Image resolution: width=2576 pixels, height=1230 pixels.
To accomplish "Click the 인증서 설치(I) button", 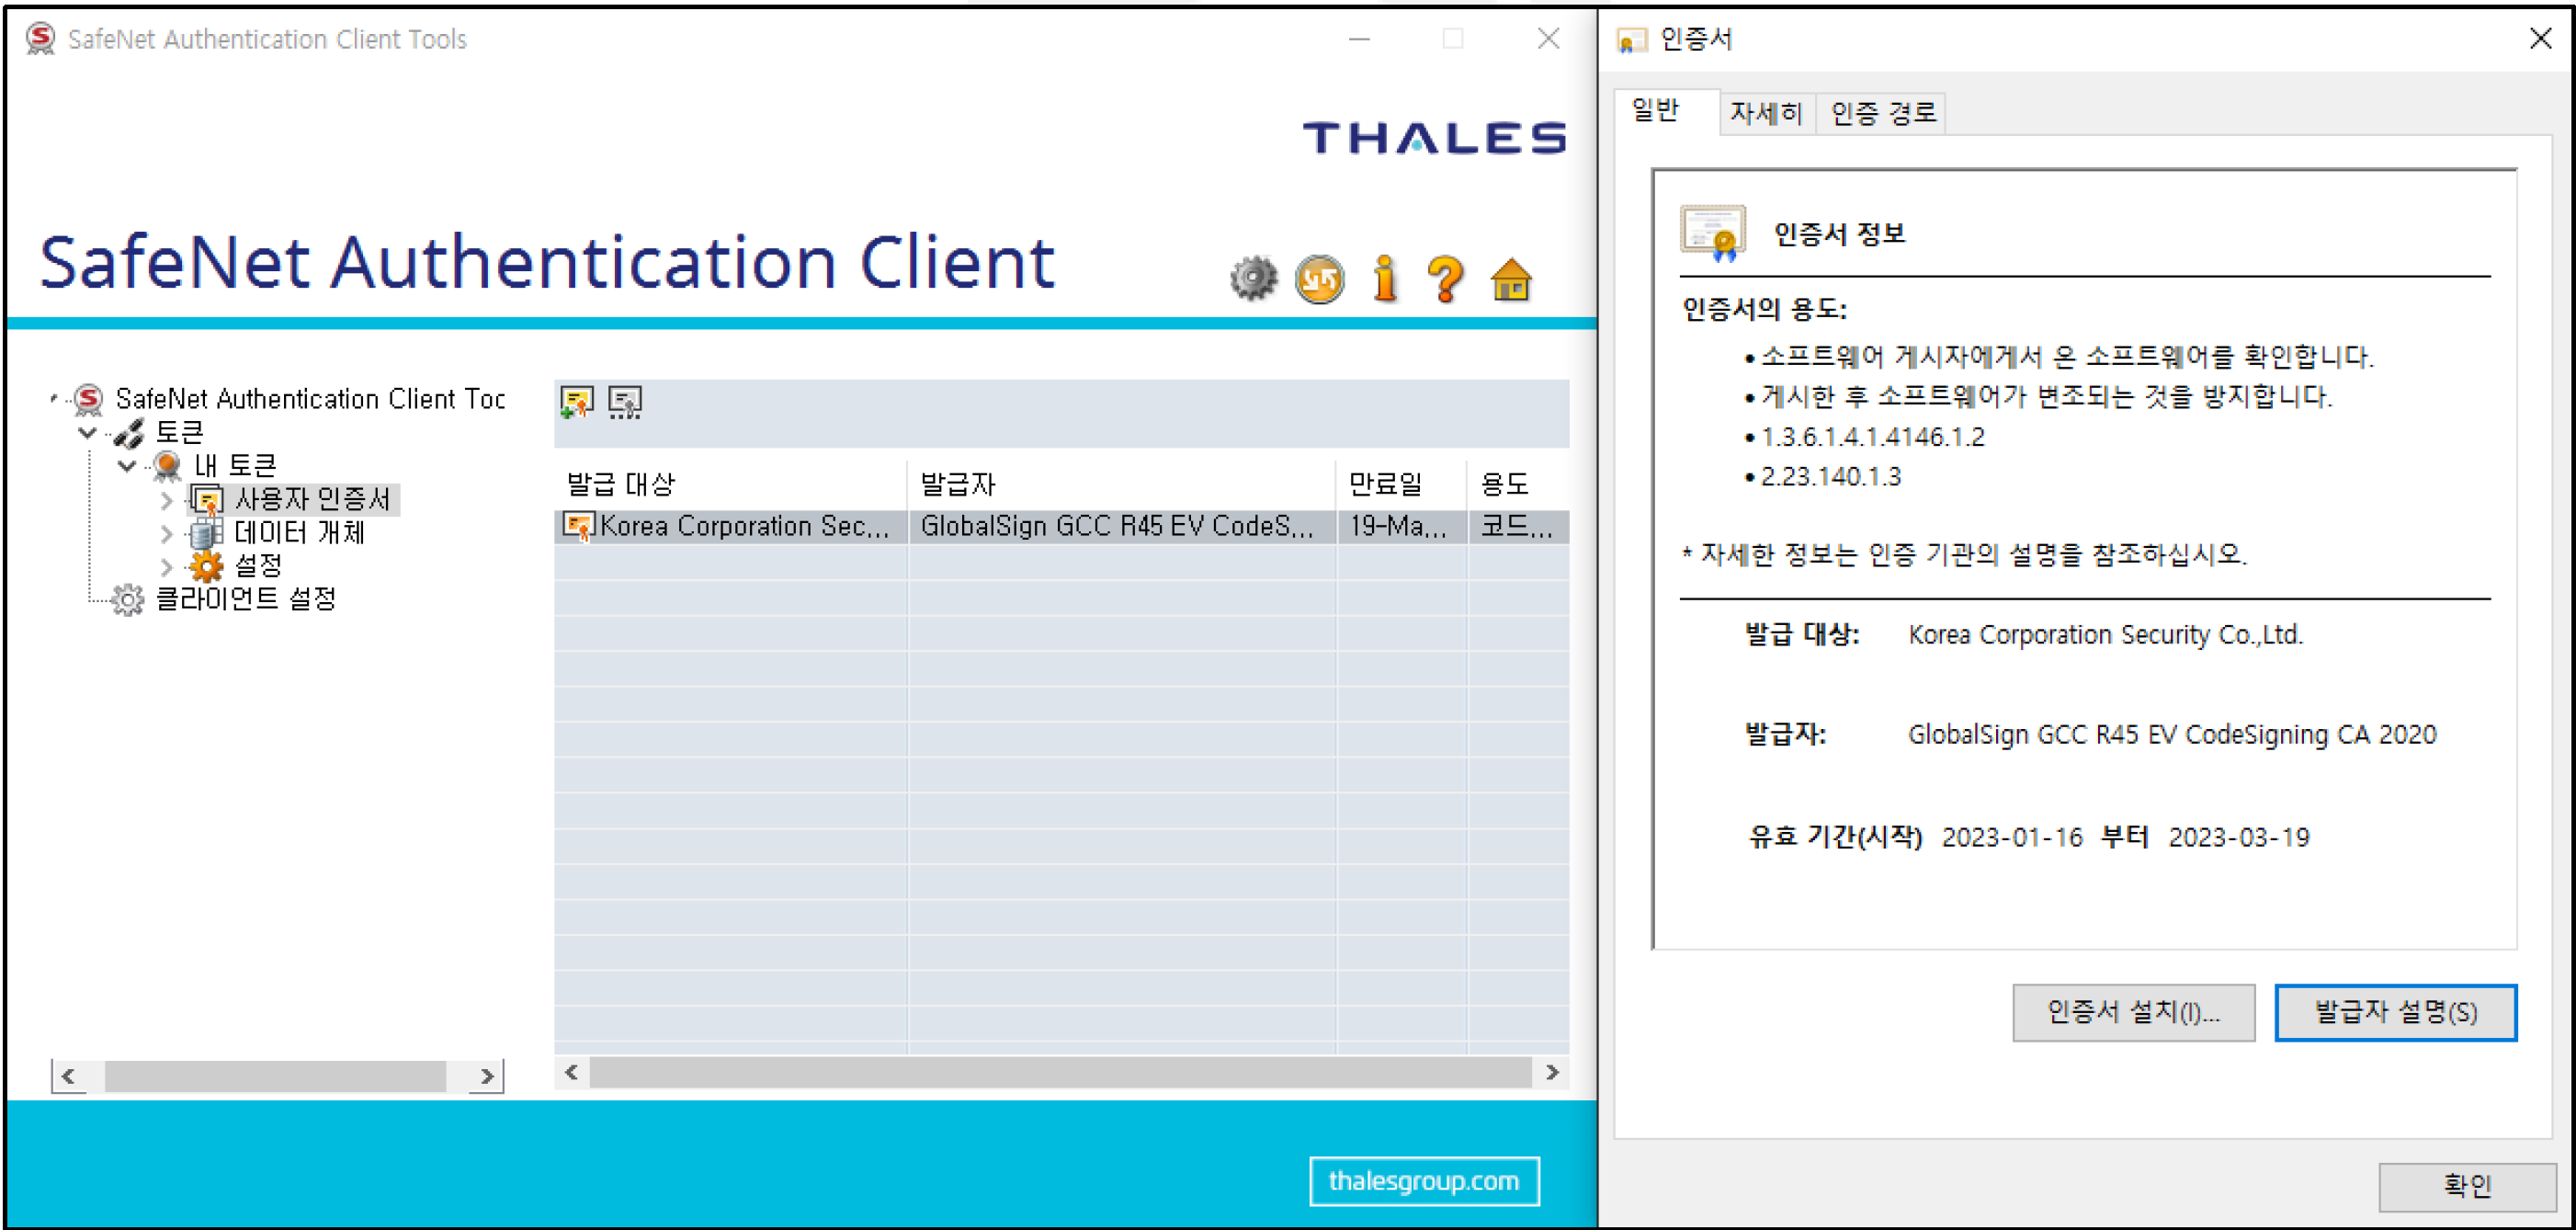I will 2133,1012.
